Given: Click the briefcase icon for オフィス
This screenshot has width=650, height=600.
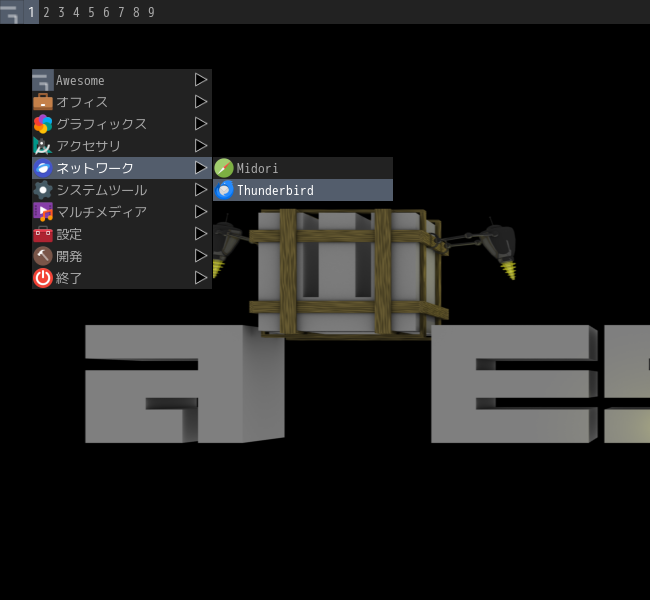Looking at the screenshot, I should [x=43, y=102].
